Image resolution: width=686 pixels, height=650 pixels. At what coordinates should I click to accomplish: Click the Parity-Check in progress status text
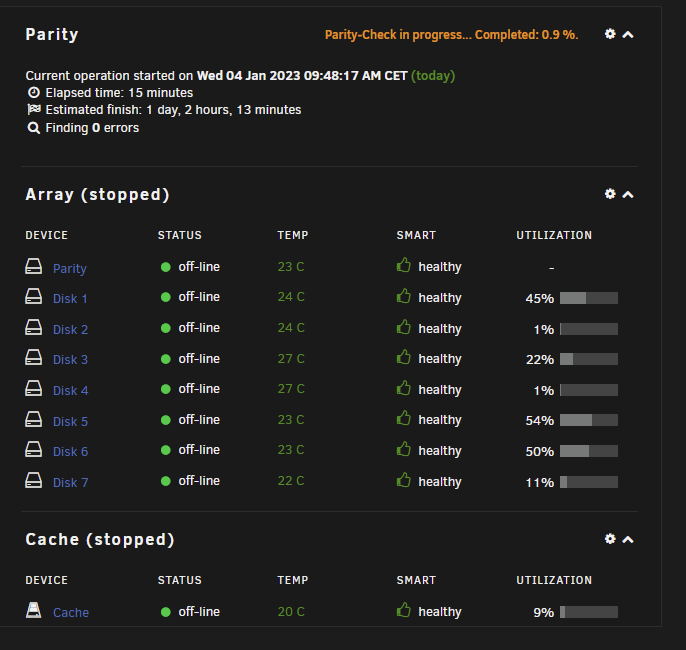(452, 35)
